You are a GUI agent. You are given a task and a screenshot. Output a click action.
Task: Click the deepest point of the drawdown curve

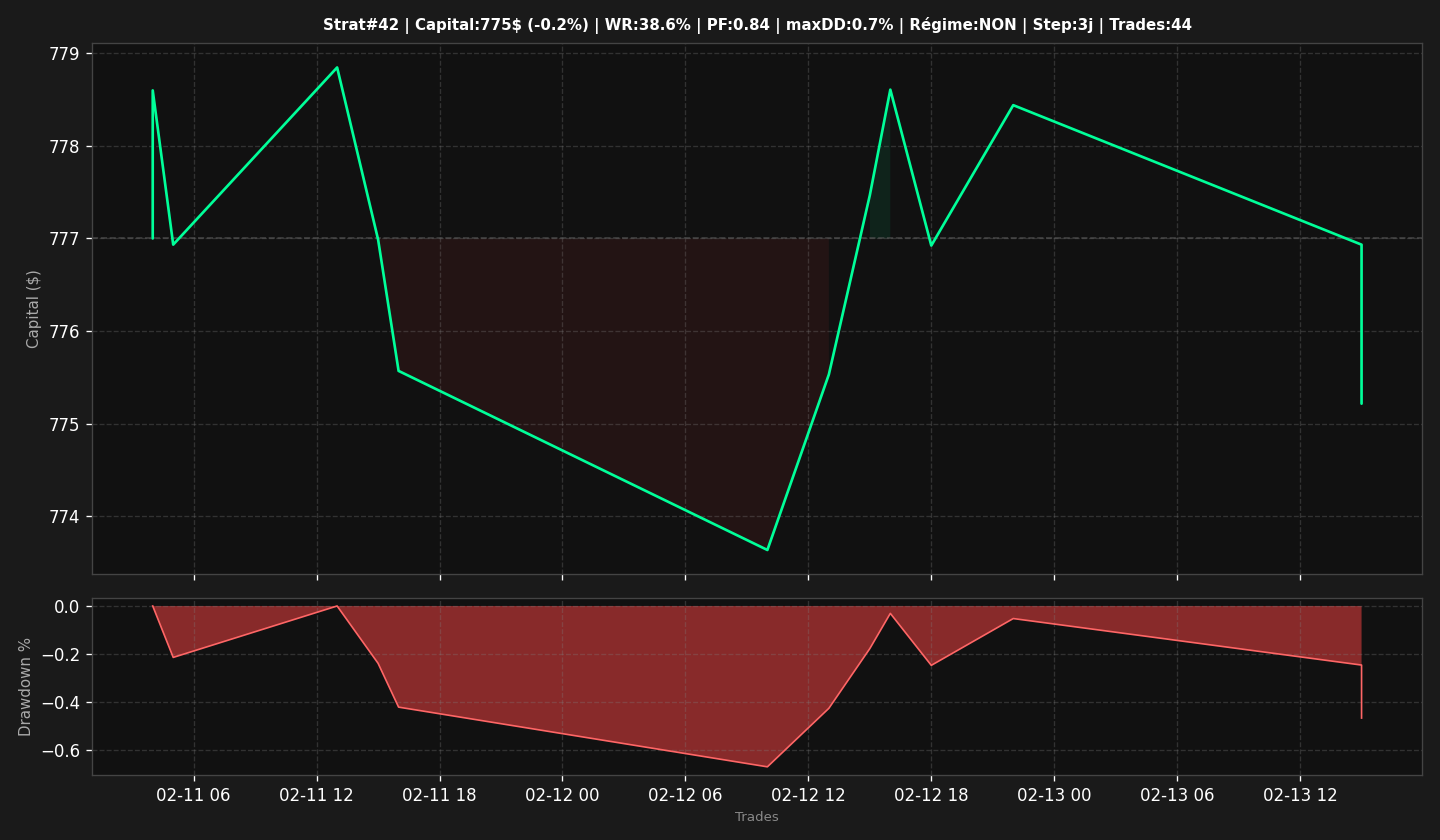click(767, 767)
